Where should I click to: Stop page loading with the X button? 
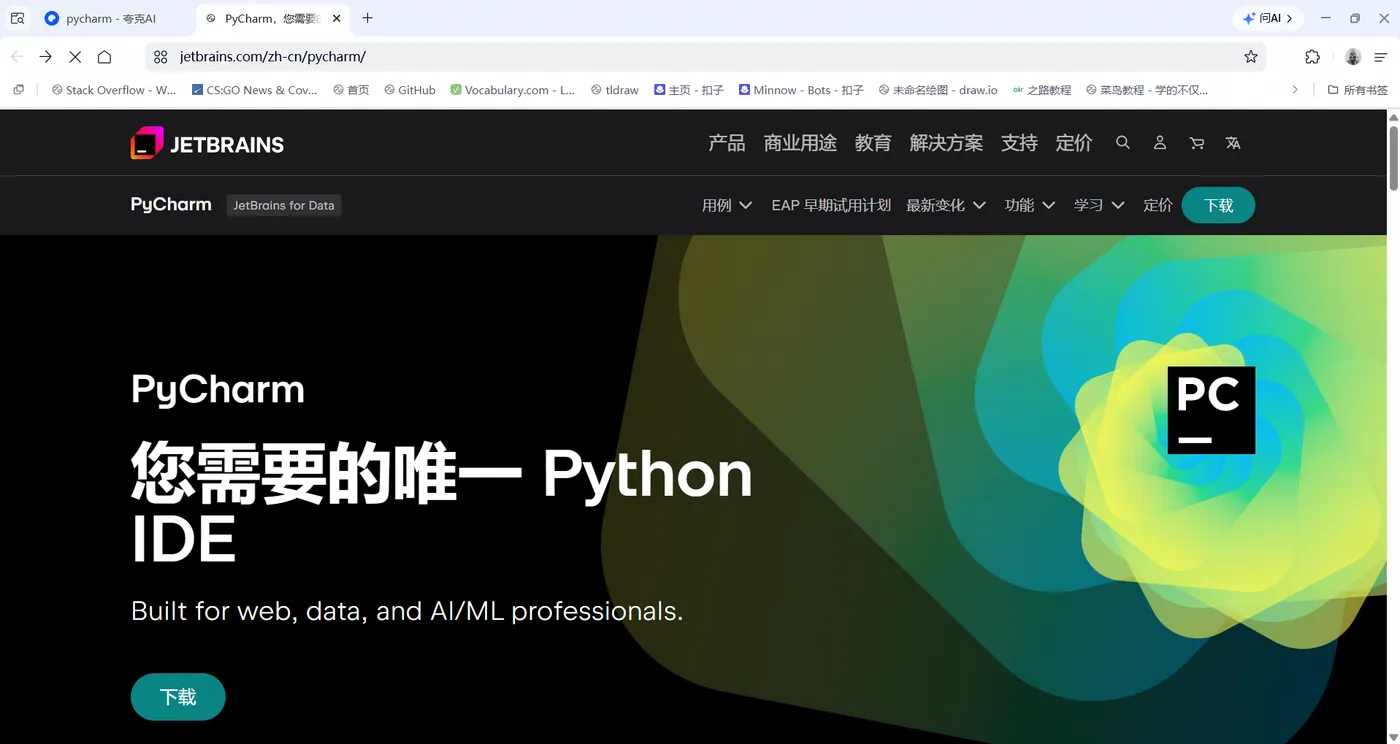75,57
